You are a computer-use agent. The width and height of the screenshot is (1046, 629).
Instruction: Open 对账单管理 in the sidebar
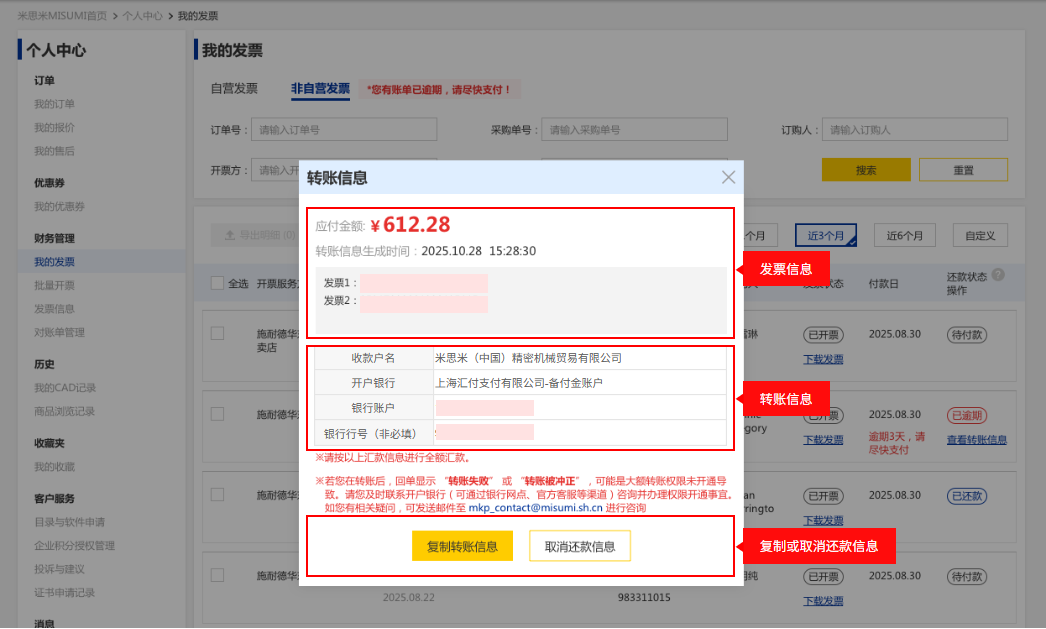[x=59, y=333]
